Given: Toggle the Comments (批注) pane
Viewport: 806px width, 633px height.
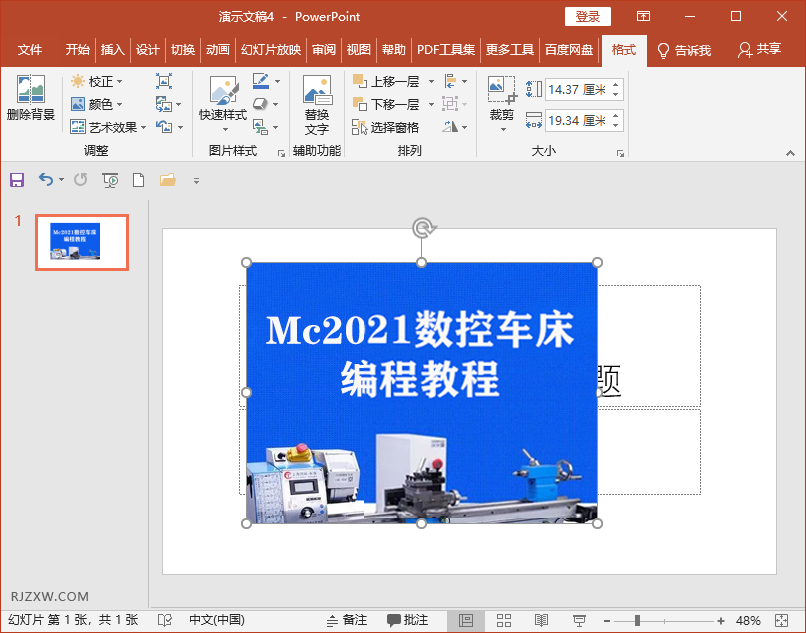Looking at the screenshot, I should (x=408, y=621).
